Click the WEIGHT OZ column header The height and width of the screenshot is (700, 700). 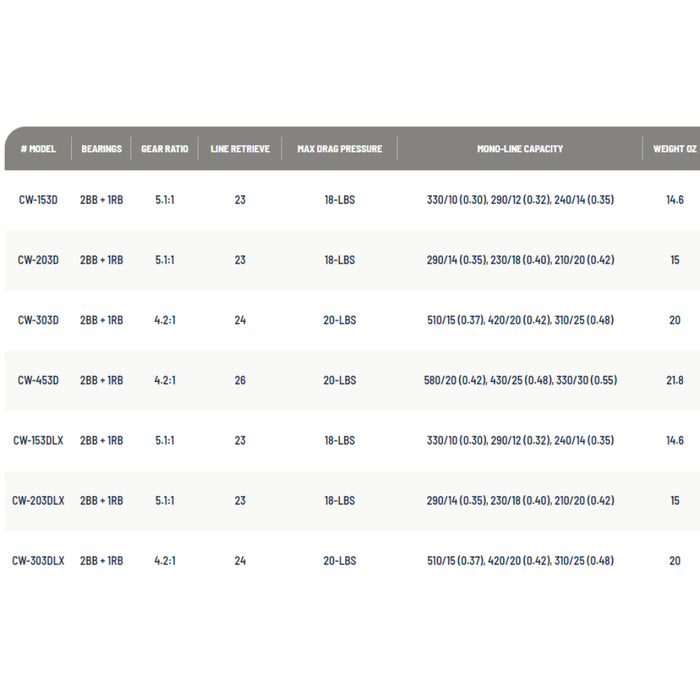click(675, 149)
